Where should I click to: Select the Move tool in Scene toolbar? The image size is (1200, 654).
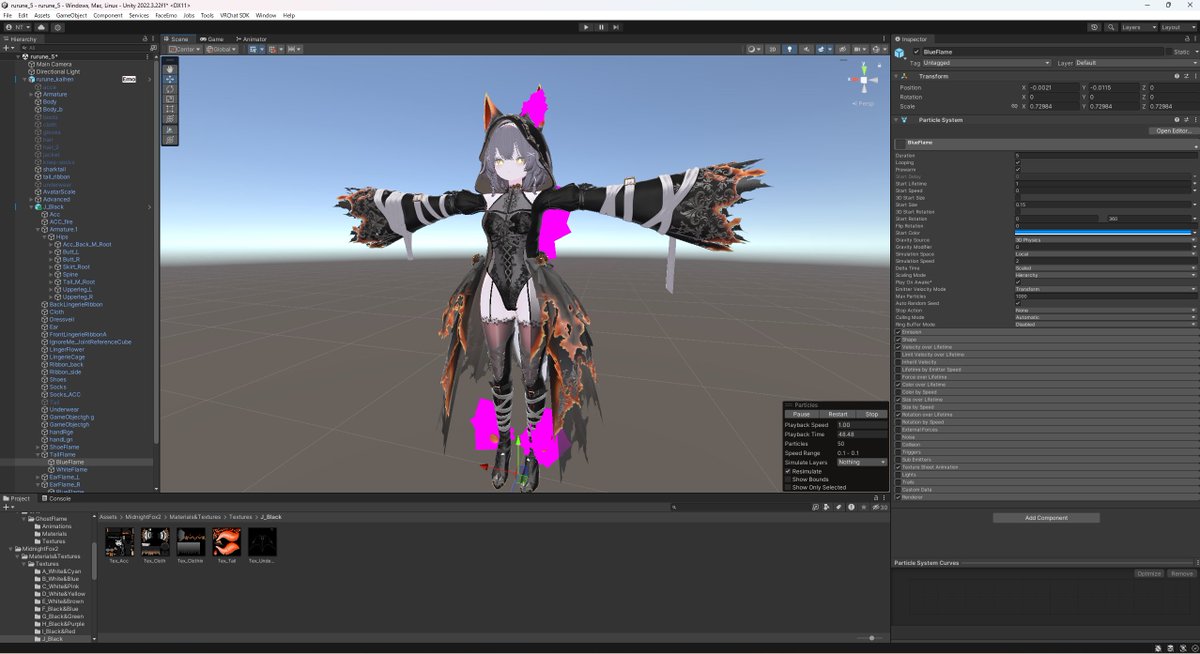(170, 79)
